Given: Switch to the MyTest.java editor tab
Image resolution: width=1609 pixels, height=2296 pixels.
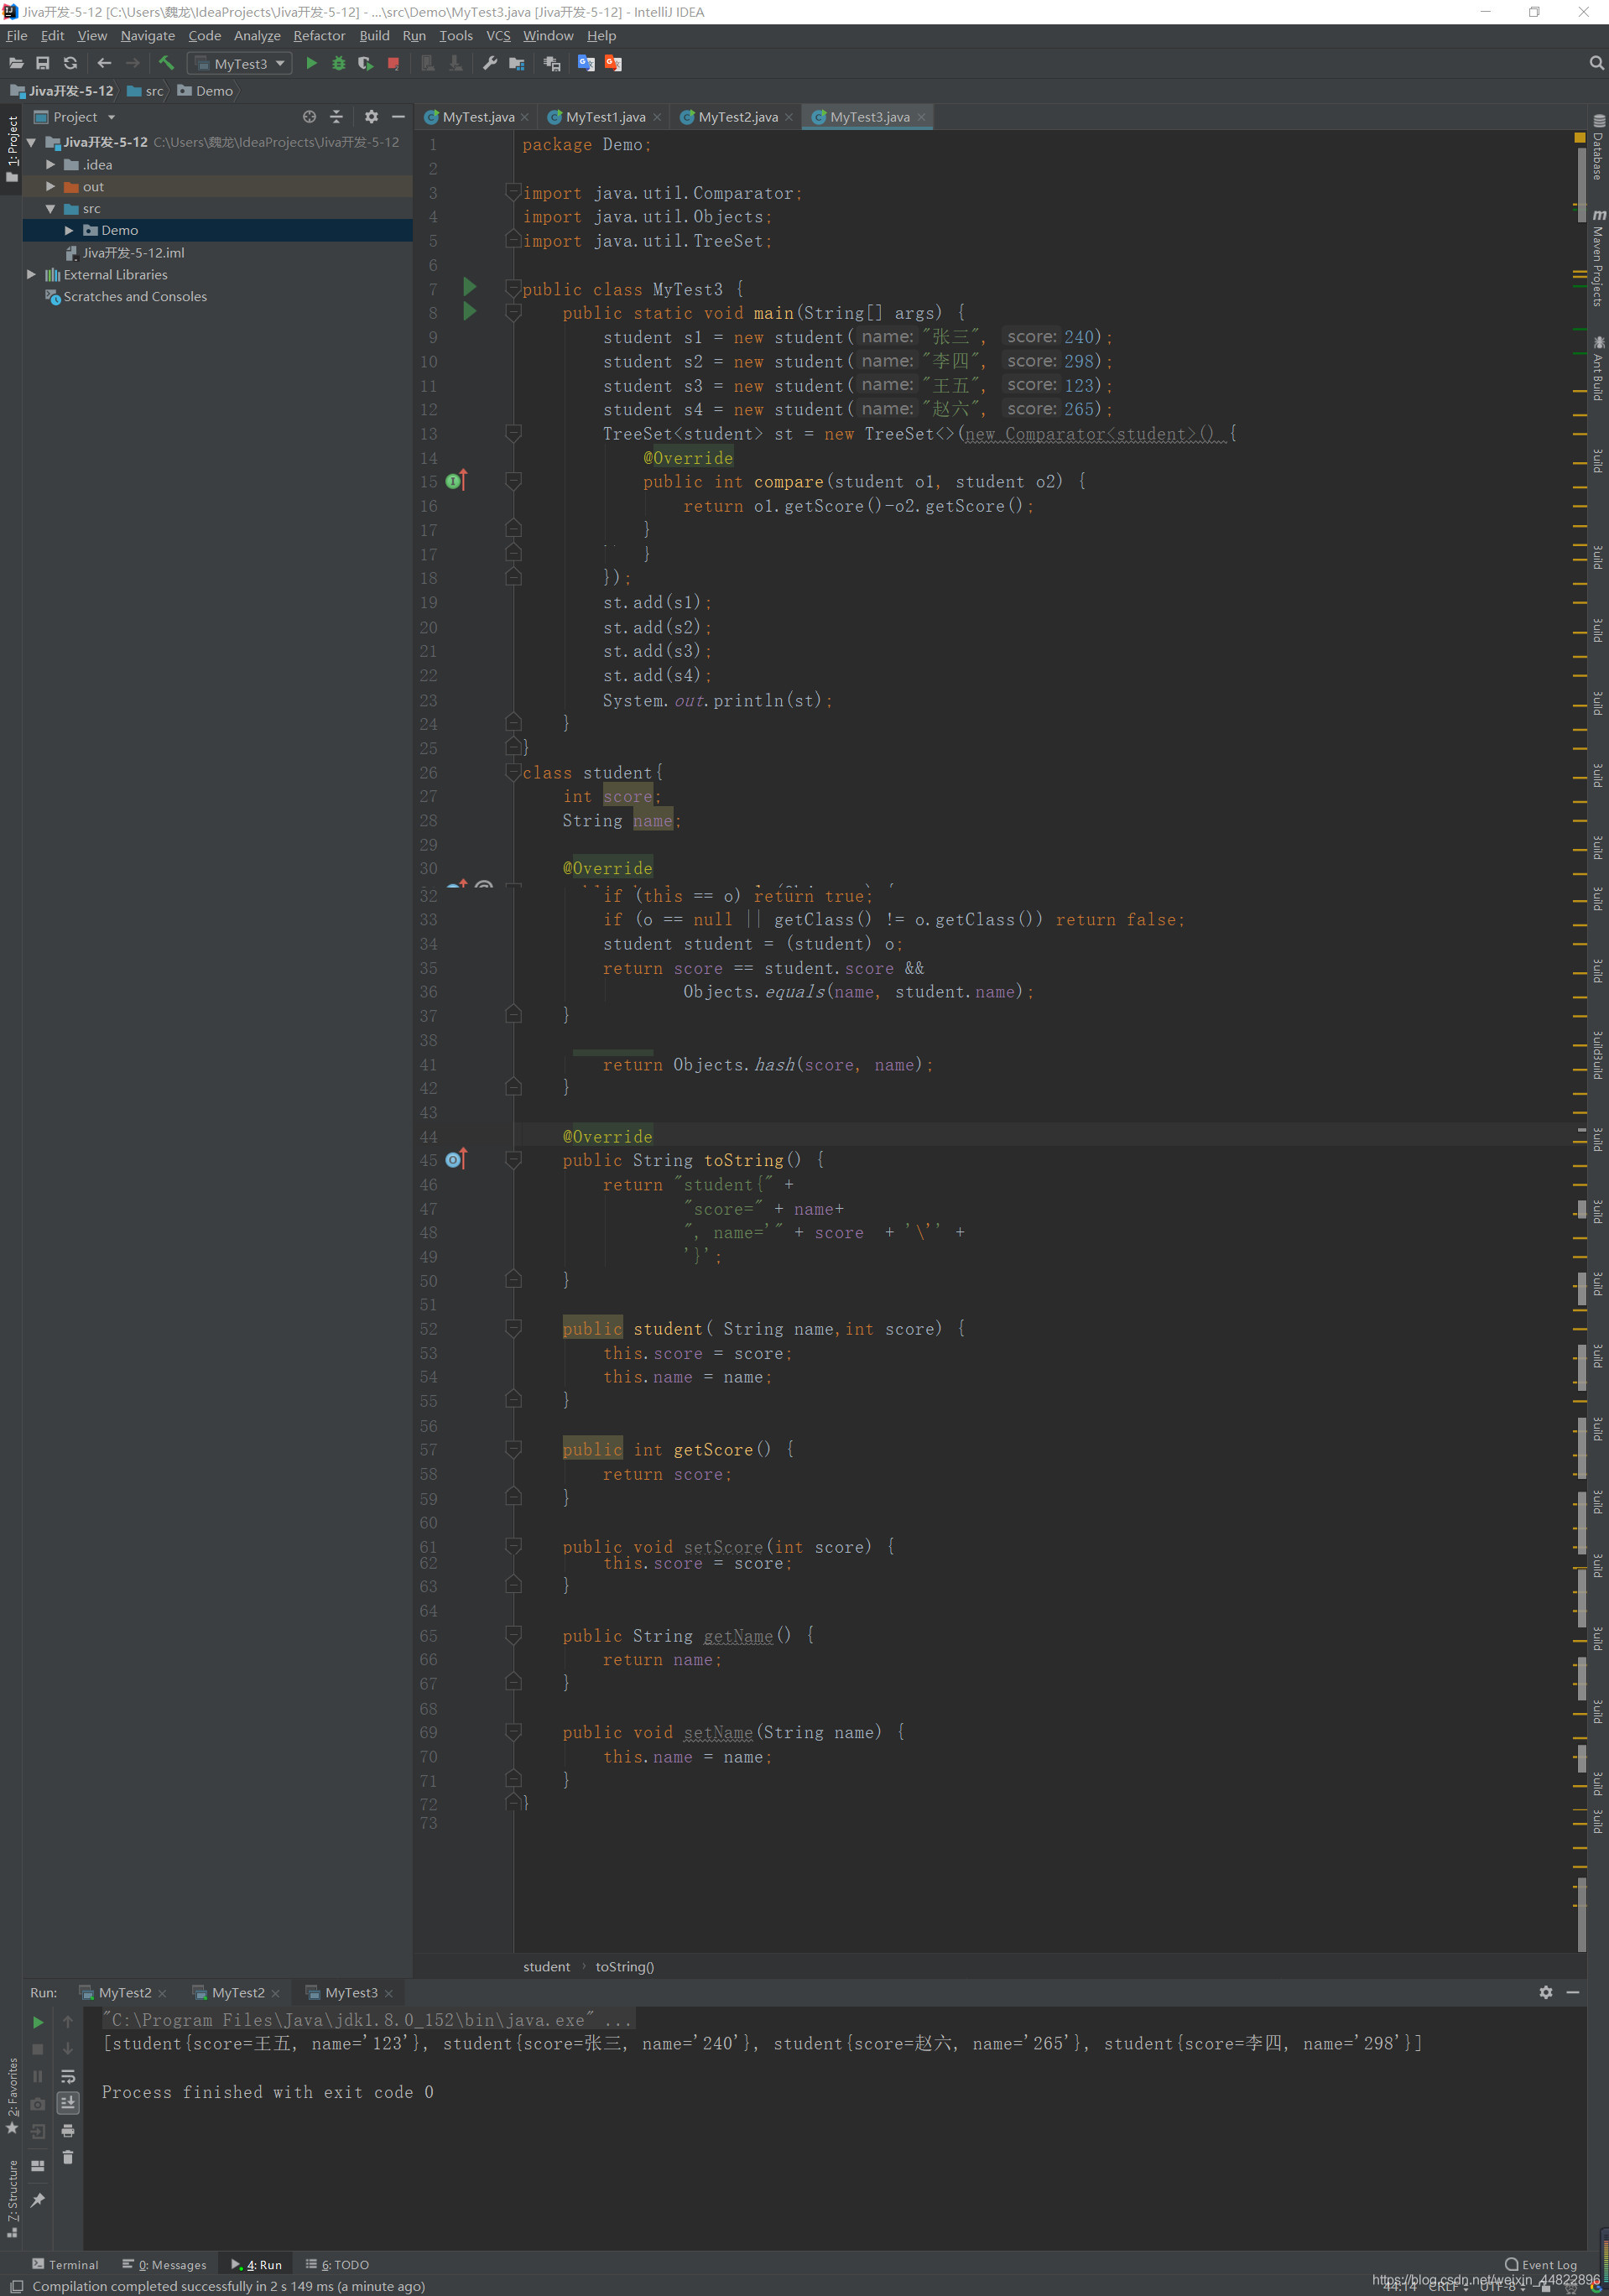Looking at the screenshot, I should pos(478,117).
